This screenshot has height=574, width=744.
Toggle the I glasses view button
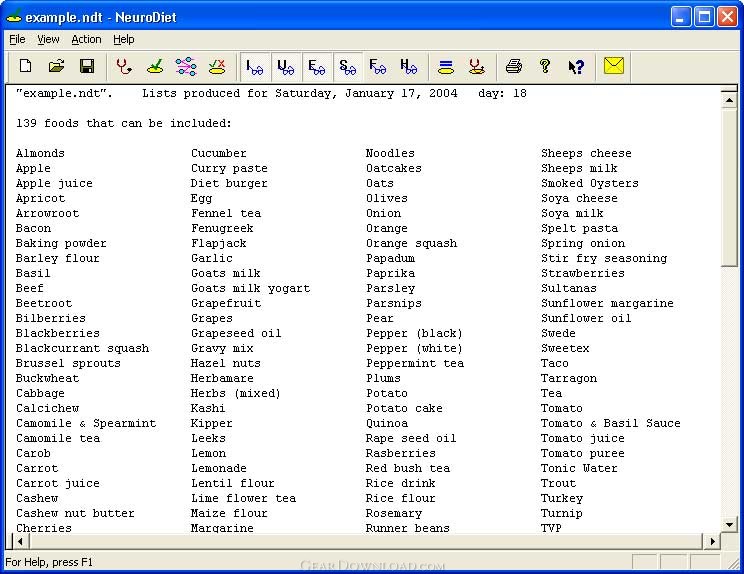point(255,66)
